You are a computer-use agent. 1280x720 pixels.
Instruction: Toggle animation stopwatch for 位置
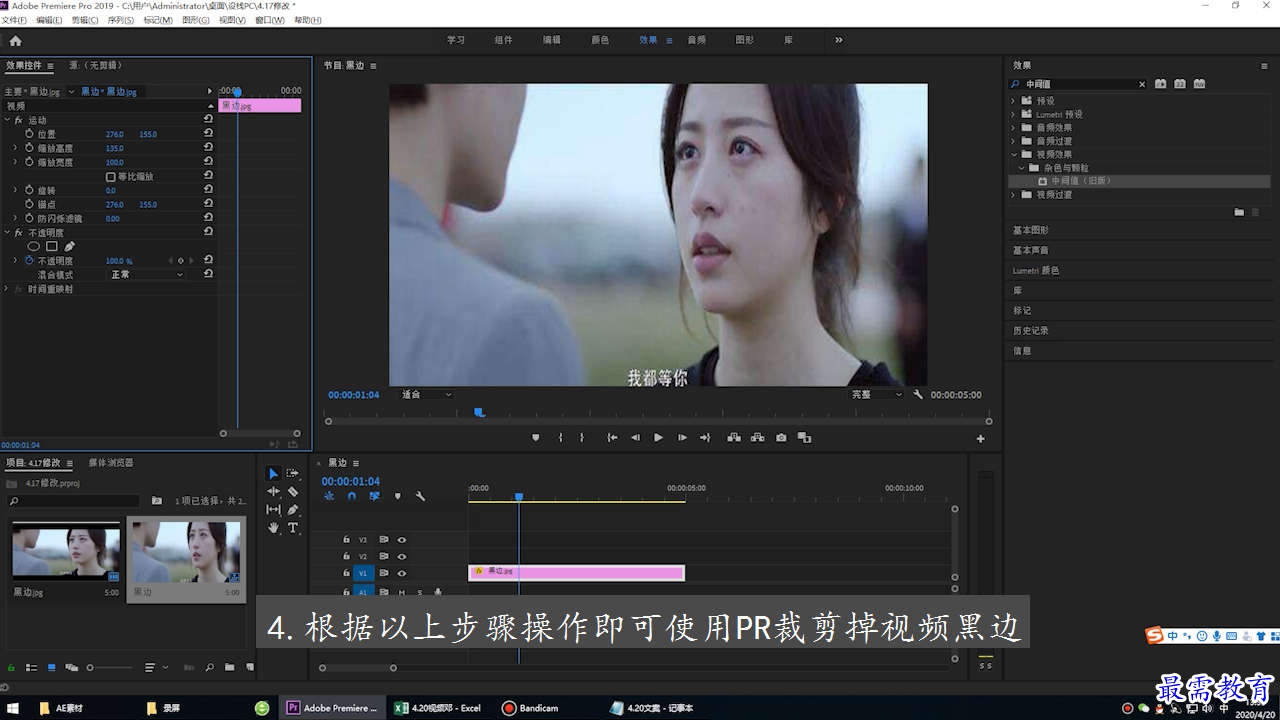pyautogui.click(x=29, y=133)
